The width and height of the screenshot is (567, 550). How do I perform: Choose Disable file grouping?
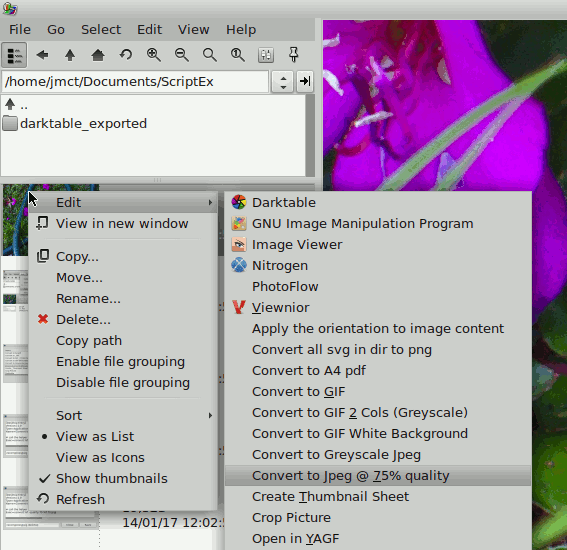coord(123,382)
